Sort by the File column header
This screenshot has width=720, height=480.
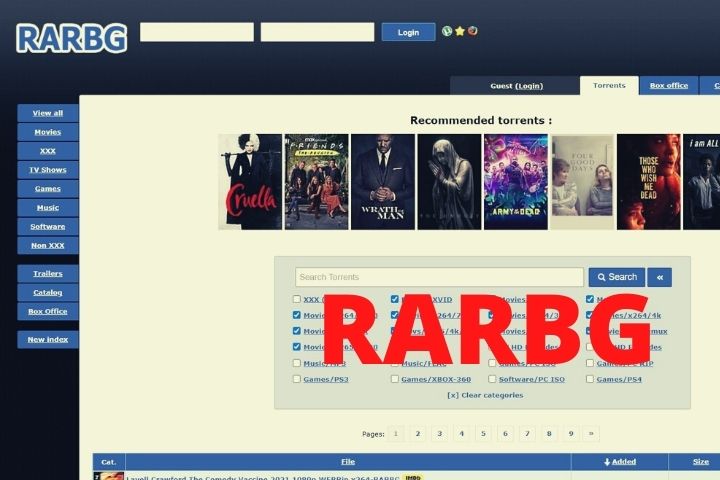point(348,462)
